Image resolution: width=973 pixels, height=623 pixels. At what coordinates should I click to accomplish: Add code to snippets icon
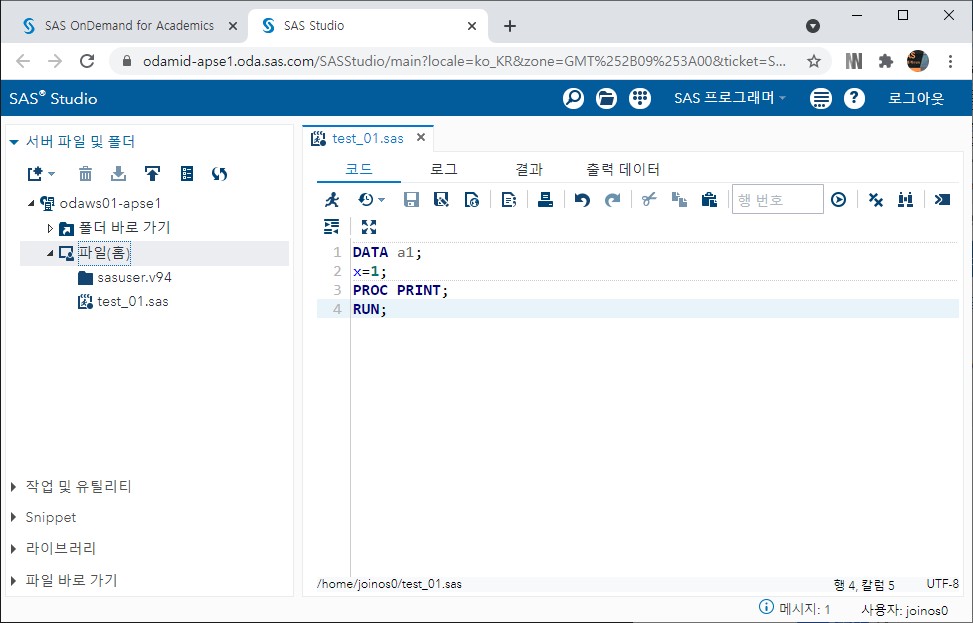pos(509,200)
